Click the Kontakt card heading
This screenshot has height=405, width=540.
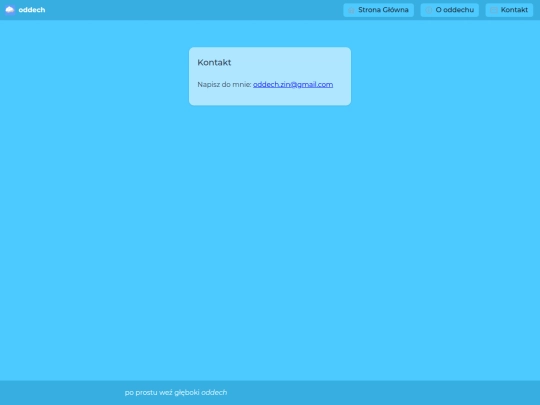point(214,62)
